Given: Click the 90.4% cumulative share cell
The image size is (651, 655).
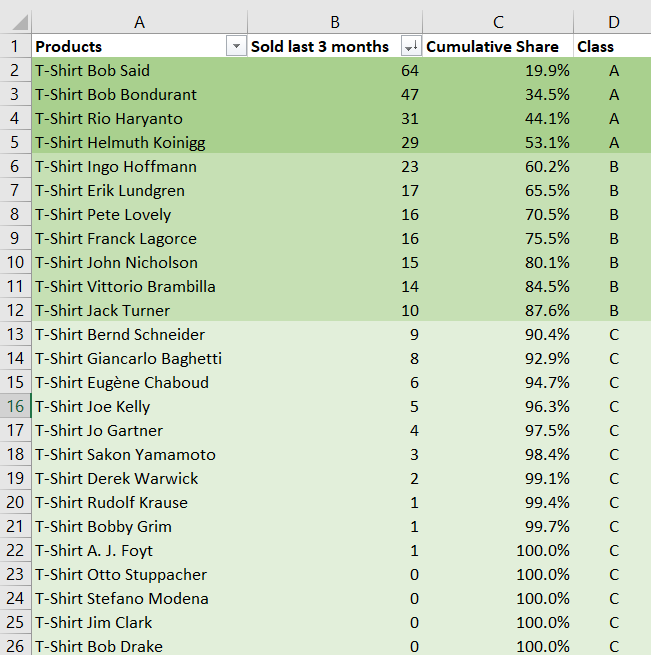Looking at the screenshot, I should point(497,334).
